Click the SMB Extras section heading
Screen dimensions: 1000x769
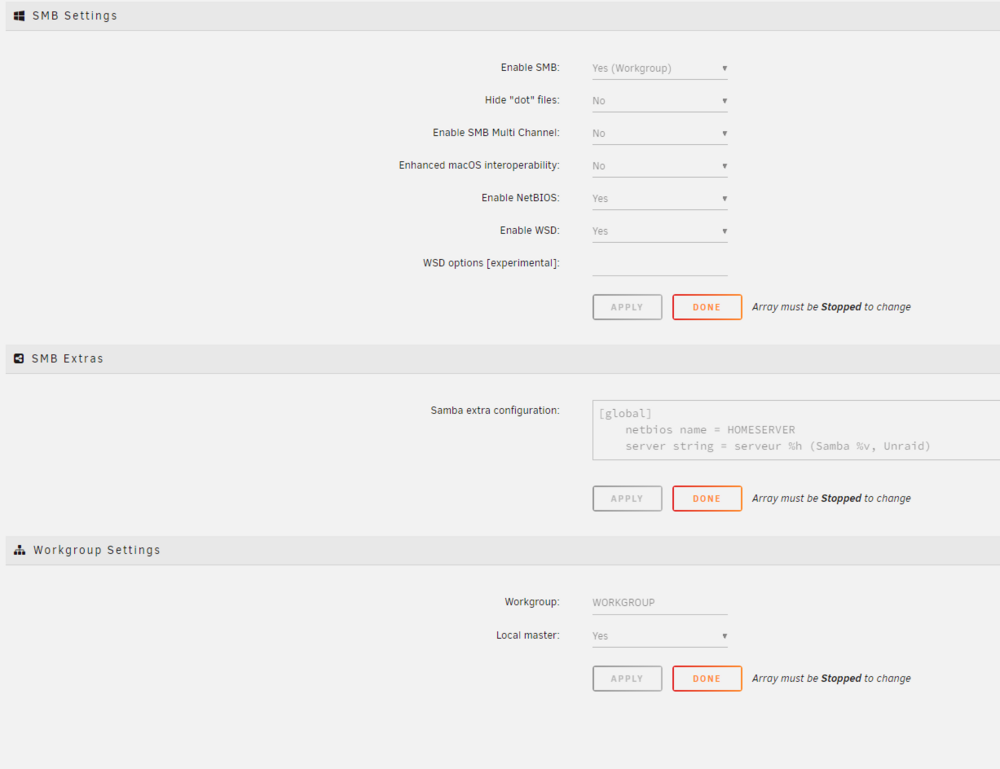click(67, 358)
